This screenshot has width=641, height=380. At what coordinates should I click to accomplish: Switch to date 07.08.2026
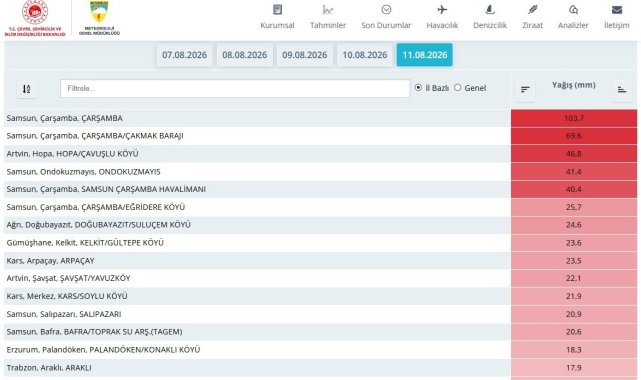(x=184, y=55)
